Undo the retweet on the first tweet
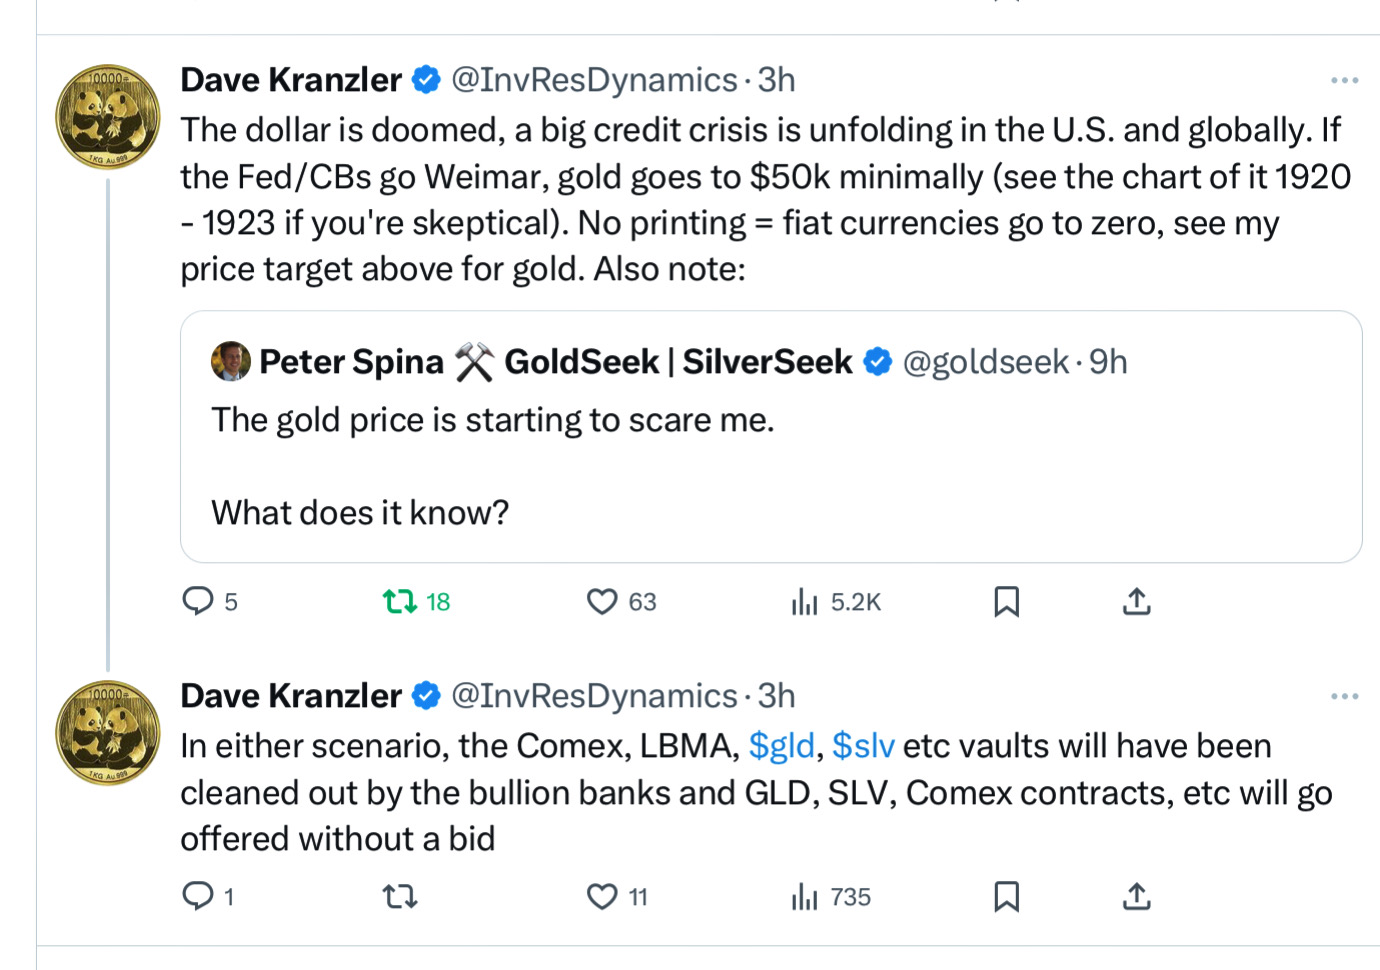The height and width of the screenshot is (970, 1380). click(x=400, y=601)
